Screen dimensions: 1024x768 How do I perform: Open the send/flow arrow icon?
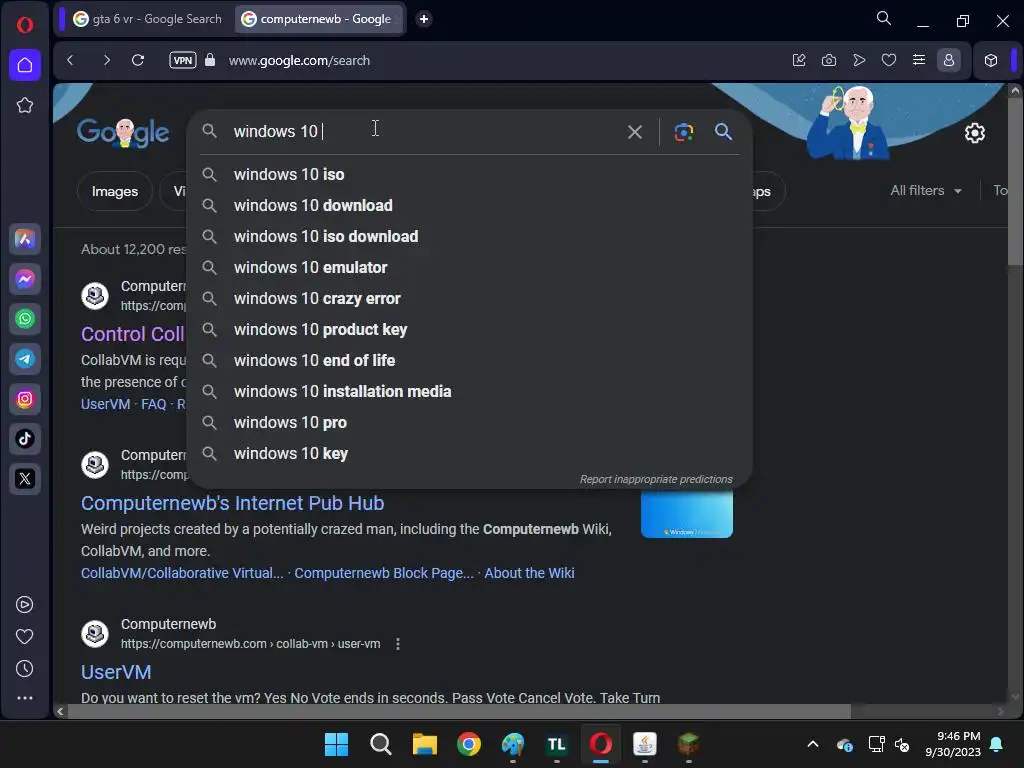(859, 60)
